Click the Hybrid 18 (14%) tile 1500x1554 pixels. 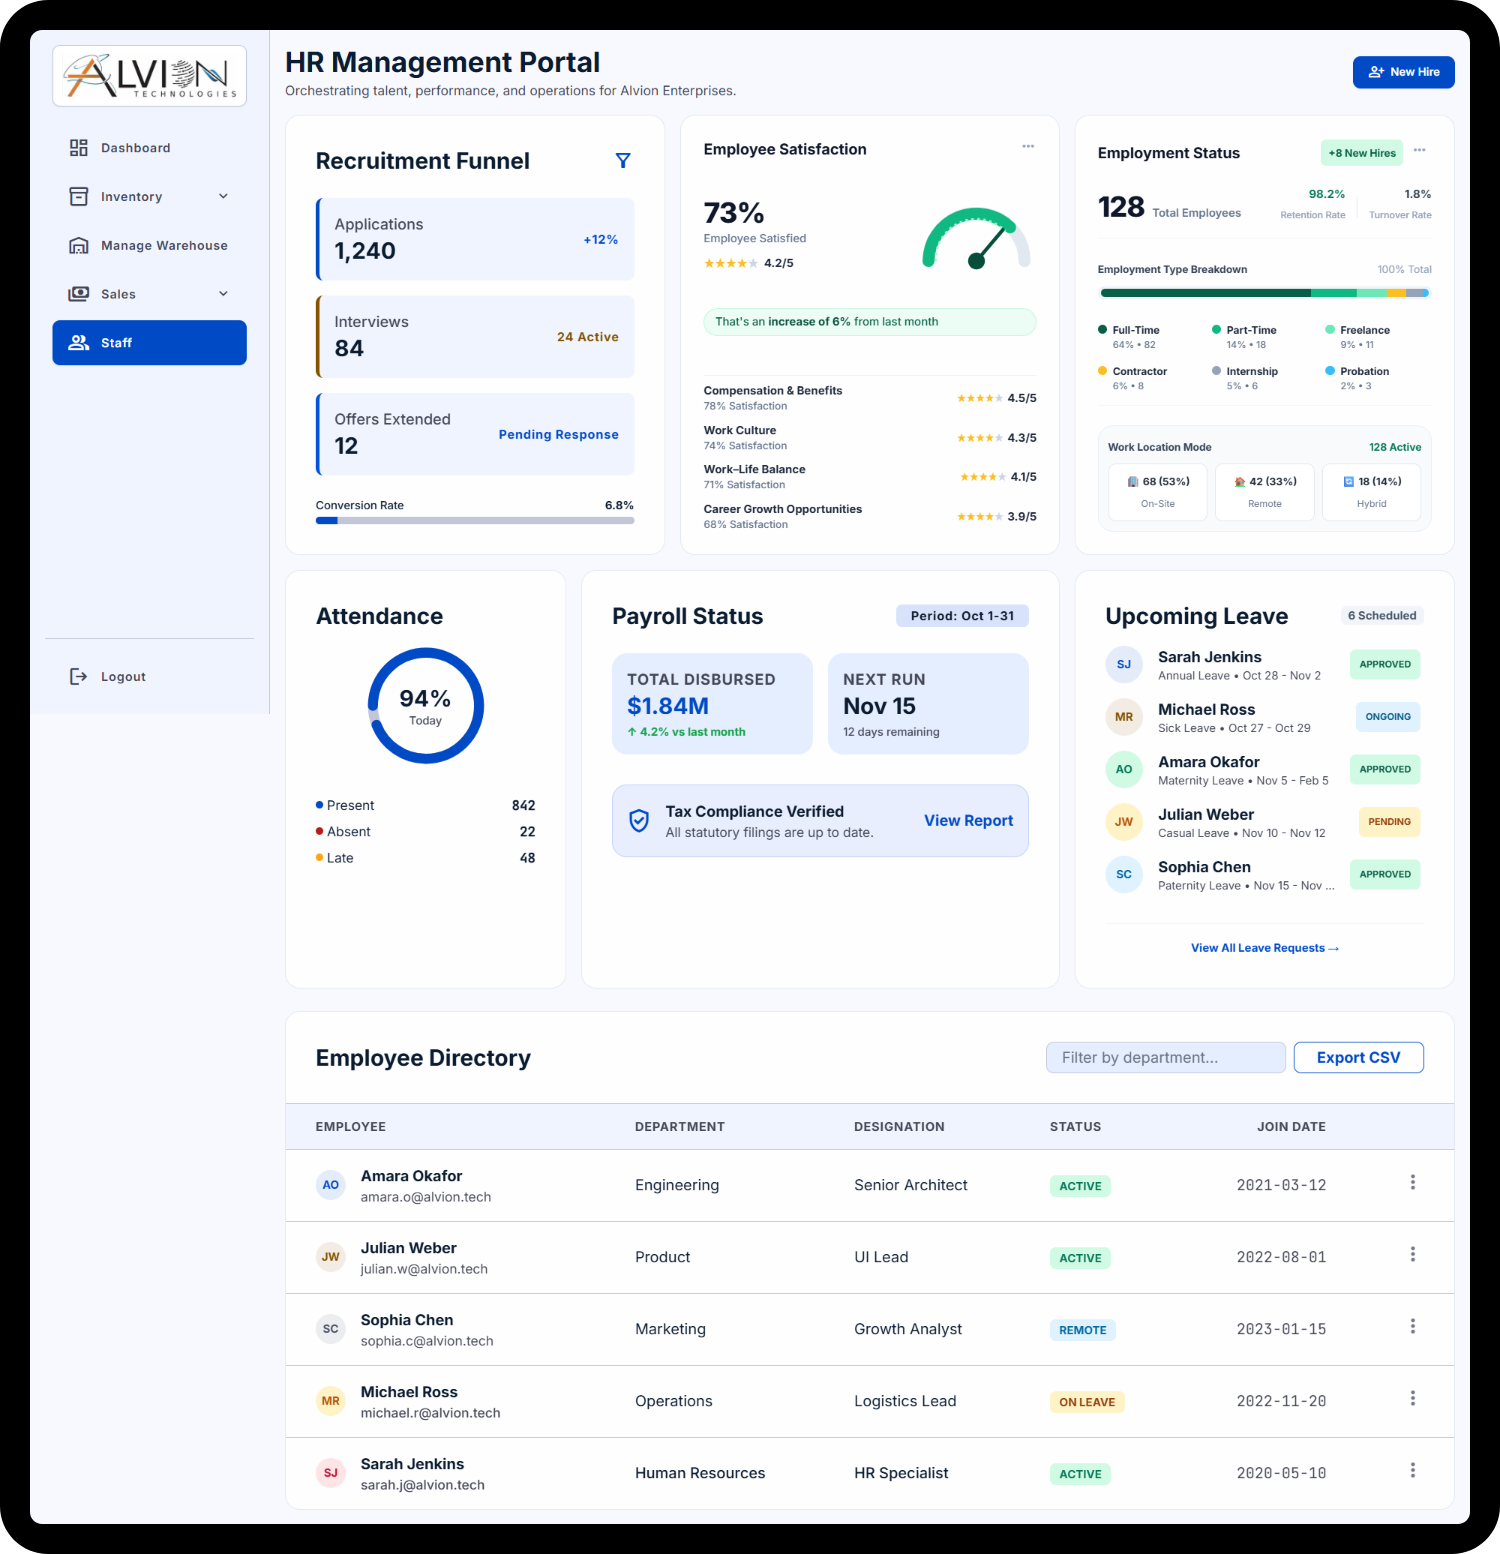click(1371, 492)
